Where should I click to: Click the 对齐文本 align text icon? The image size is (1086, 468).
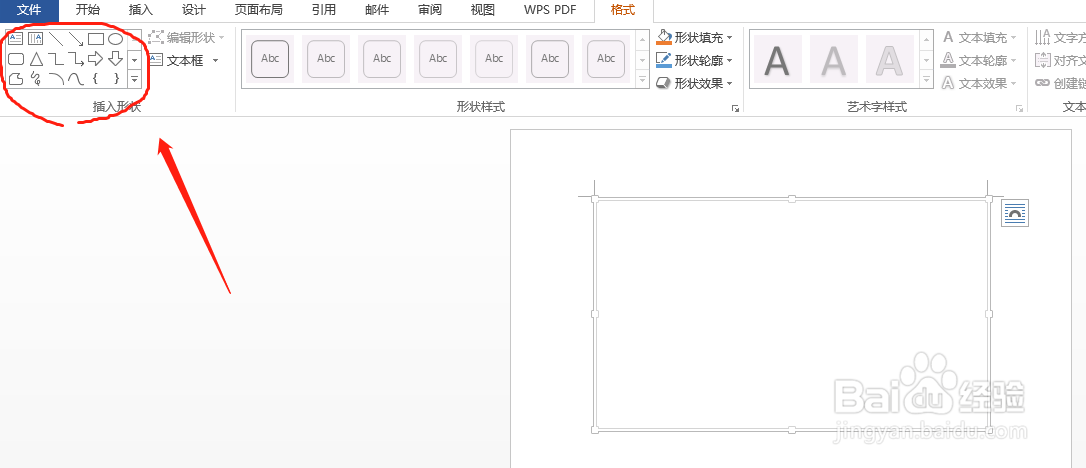pyautogui.click(x=1042, y=60)
